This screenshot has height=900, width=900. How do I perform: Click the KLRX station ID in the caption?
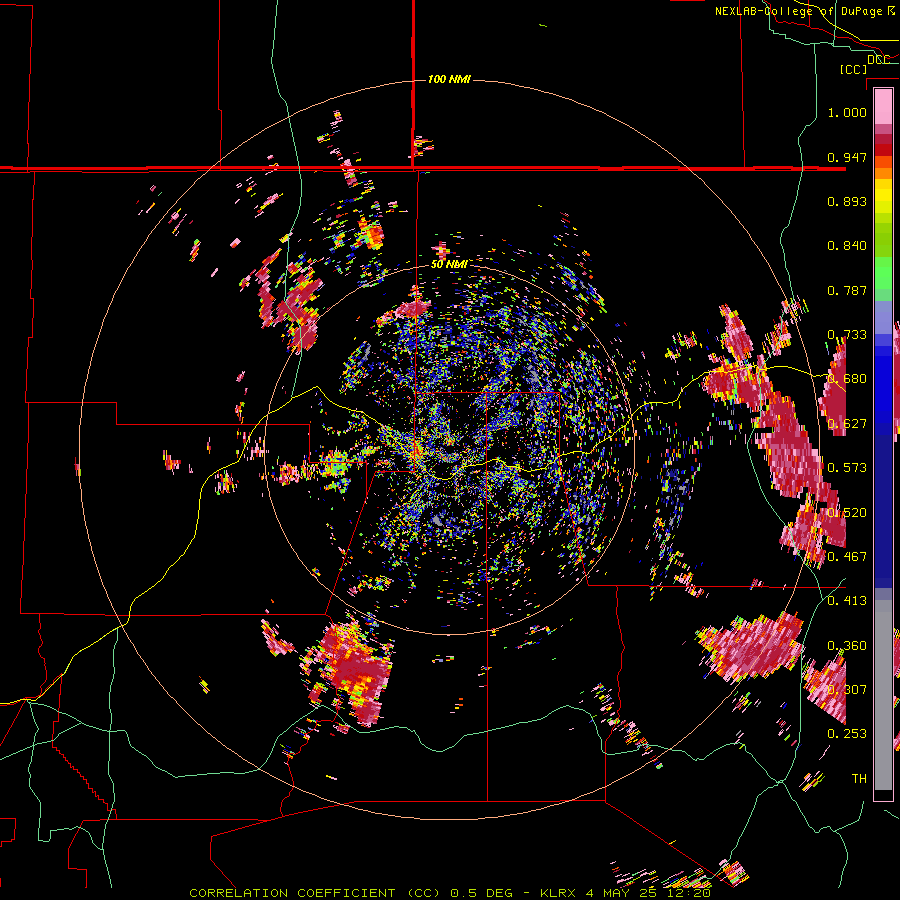click(x=558, y=893)
